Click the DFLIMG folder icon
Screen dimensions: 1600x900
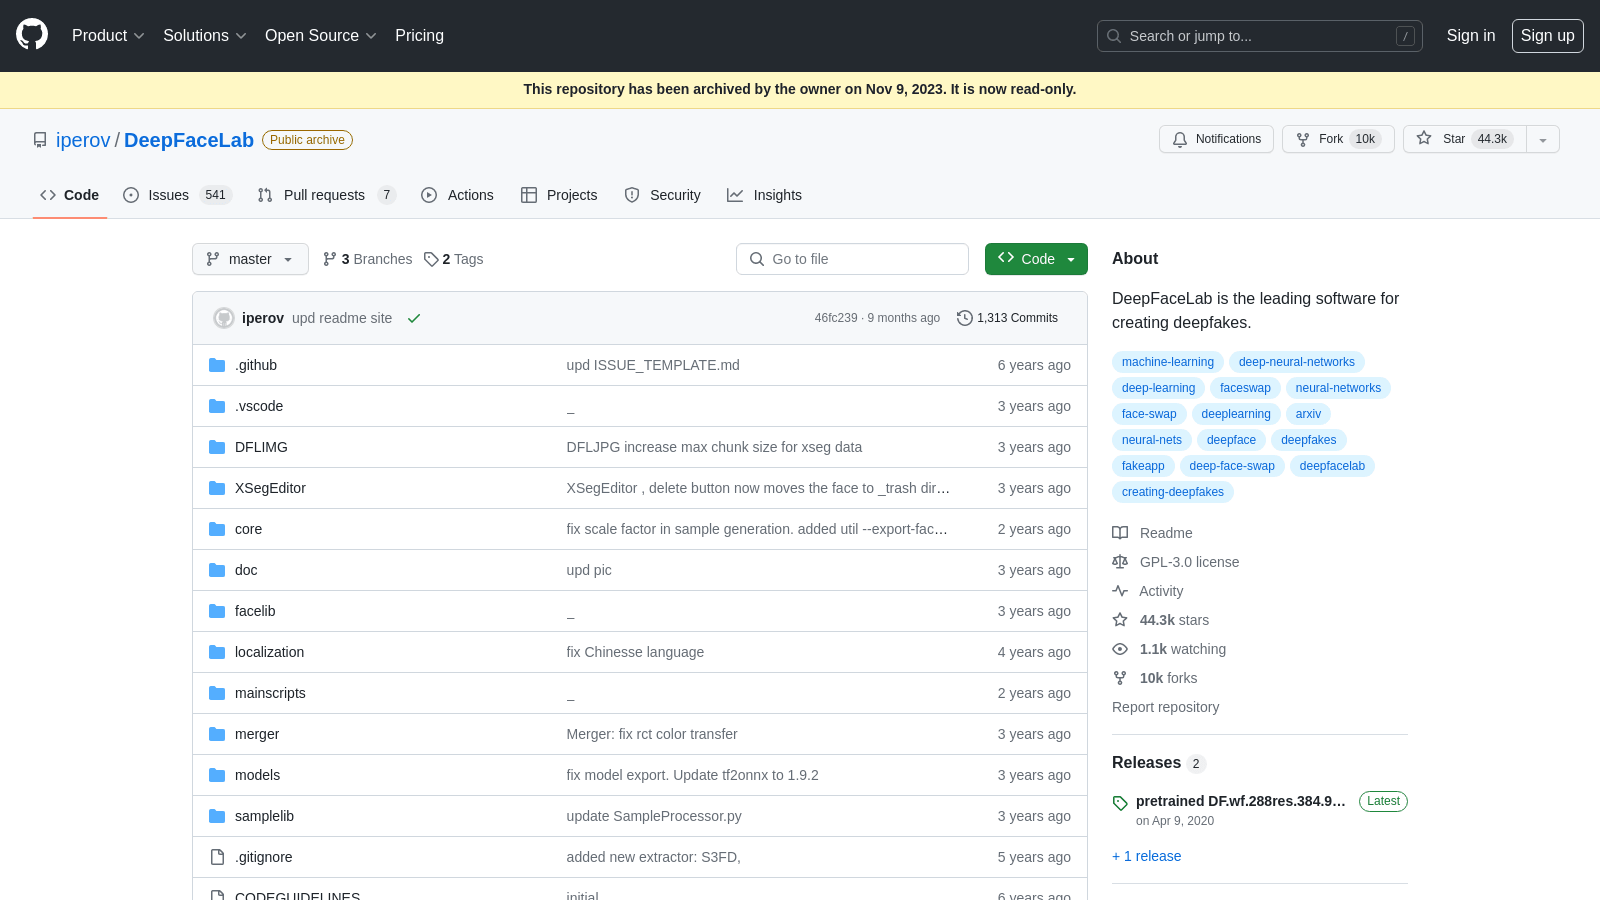217,447
